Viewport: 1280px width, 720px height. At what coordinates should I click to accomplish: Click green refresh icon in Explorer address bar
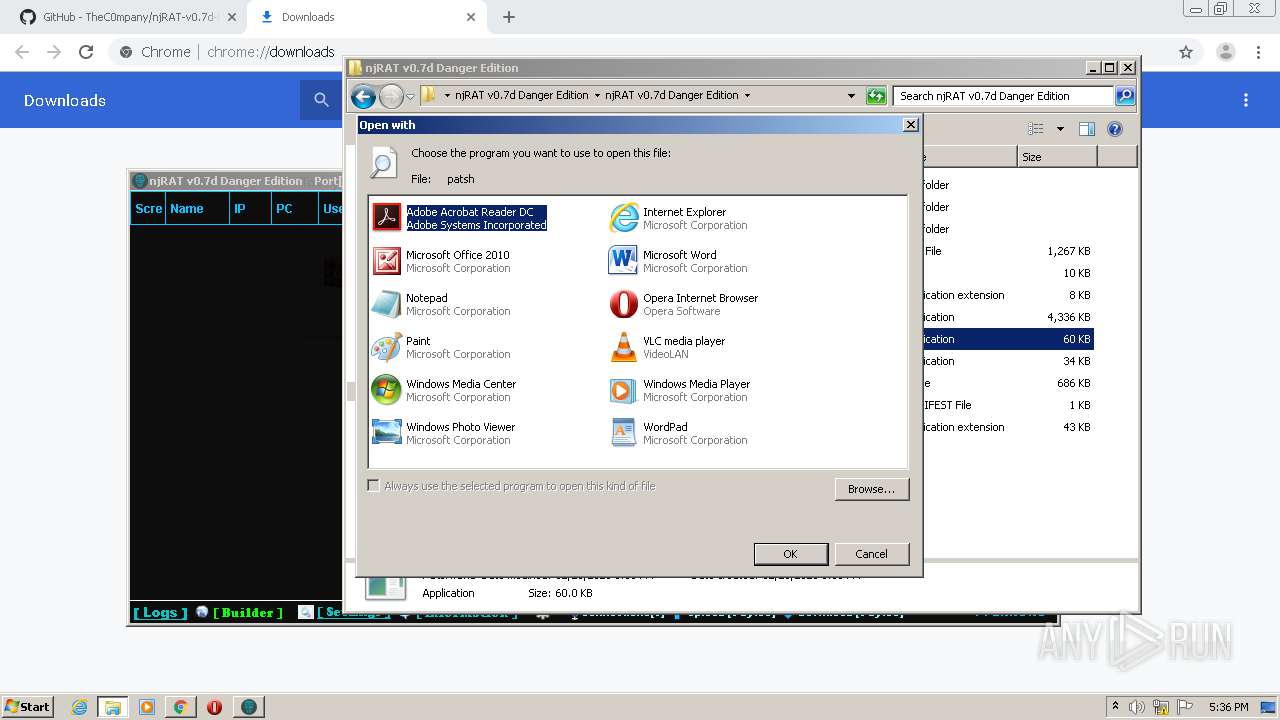(876, 96)
